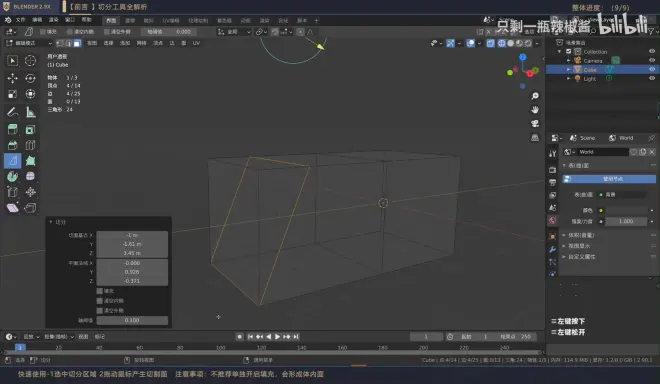
Task: Choose the Spin tool icon
Action: 12,176
